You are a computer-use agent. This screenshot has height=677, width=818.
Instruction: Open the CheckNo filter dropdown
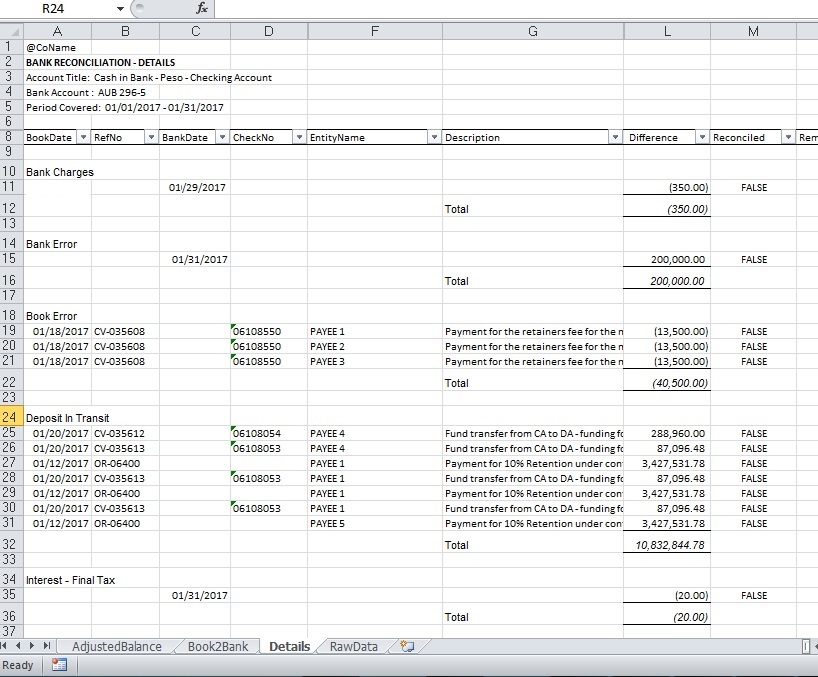[x=299, y=137]
